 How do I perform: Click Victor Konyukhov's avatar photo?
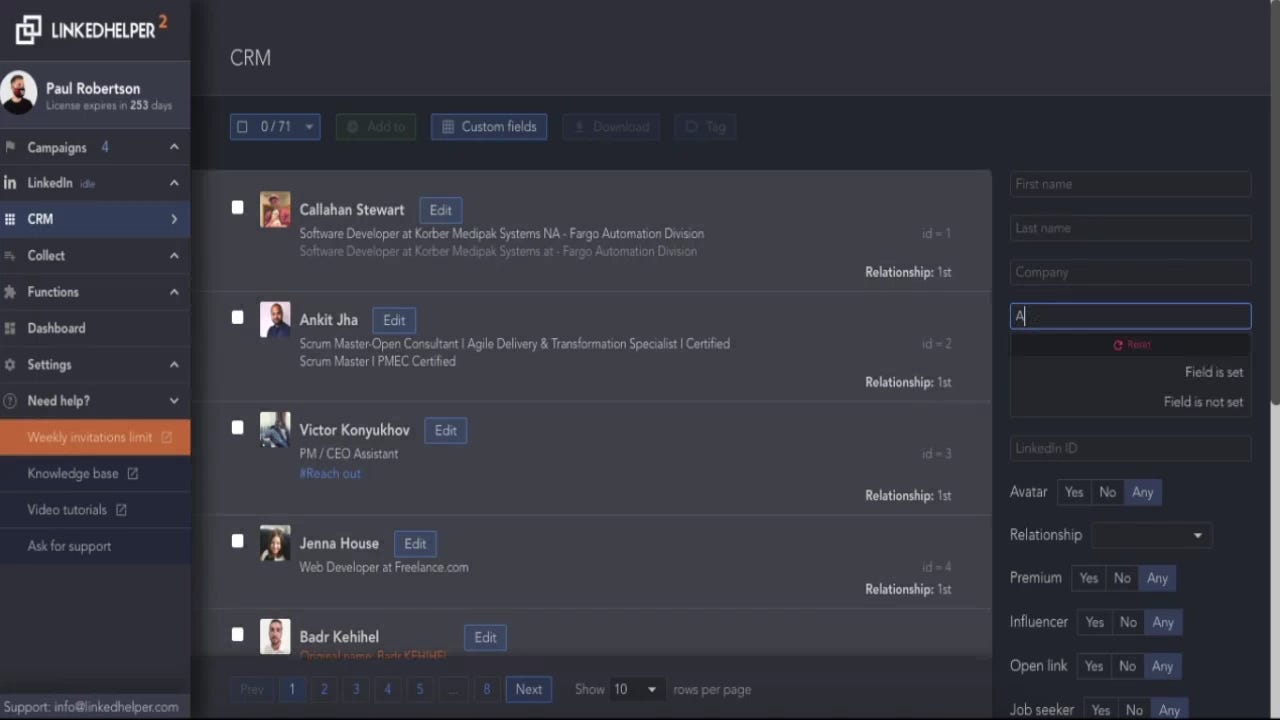[275, 429]
